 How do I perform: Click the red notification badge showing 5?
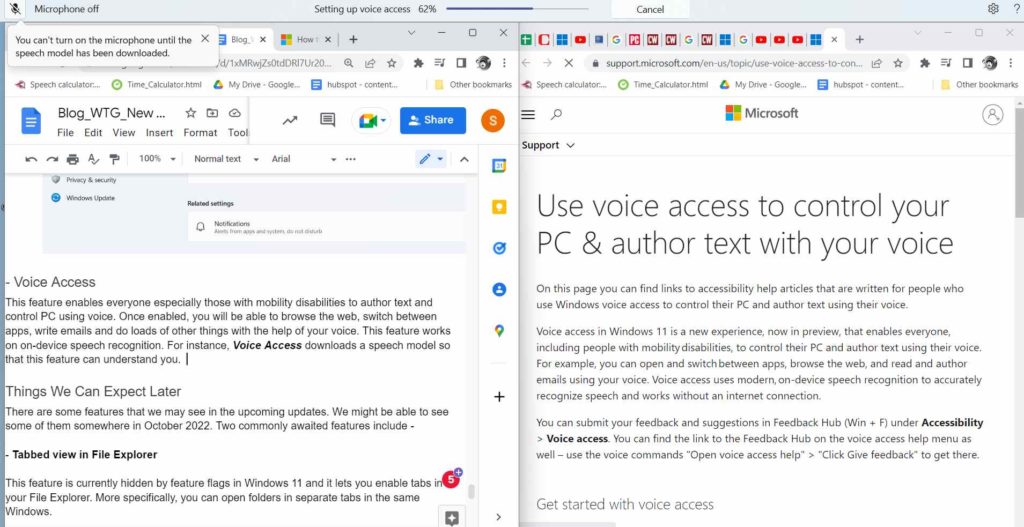[451, 479]
